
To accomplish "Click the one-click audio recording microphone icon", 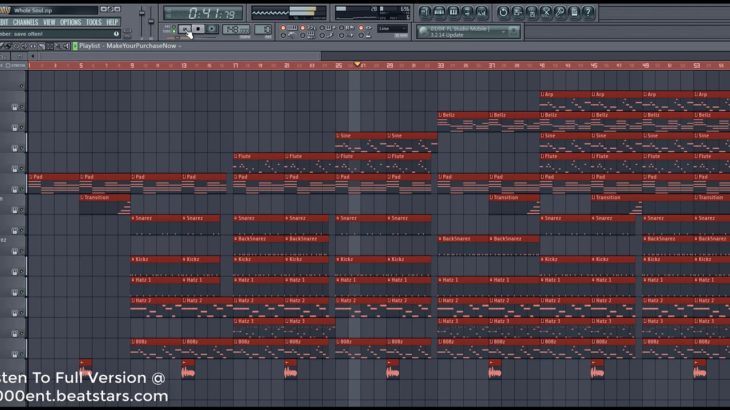I will click(560, 12).
